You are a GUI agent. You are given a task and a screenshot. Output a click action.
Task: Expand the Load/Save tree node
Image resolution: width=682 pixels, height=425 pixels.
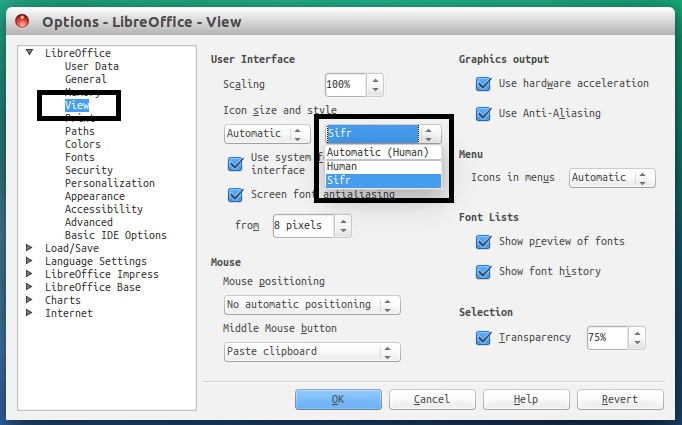coord(29,248)
